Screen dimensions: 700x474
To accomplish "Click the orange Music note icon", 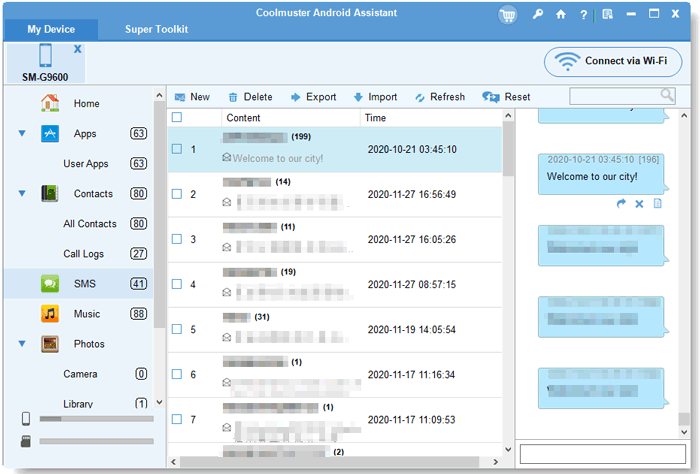I will pyautogui.click(x=50, y=314).
